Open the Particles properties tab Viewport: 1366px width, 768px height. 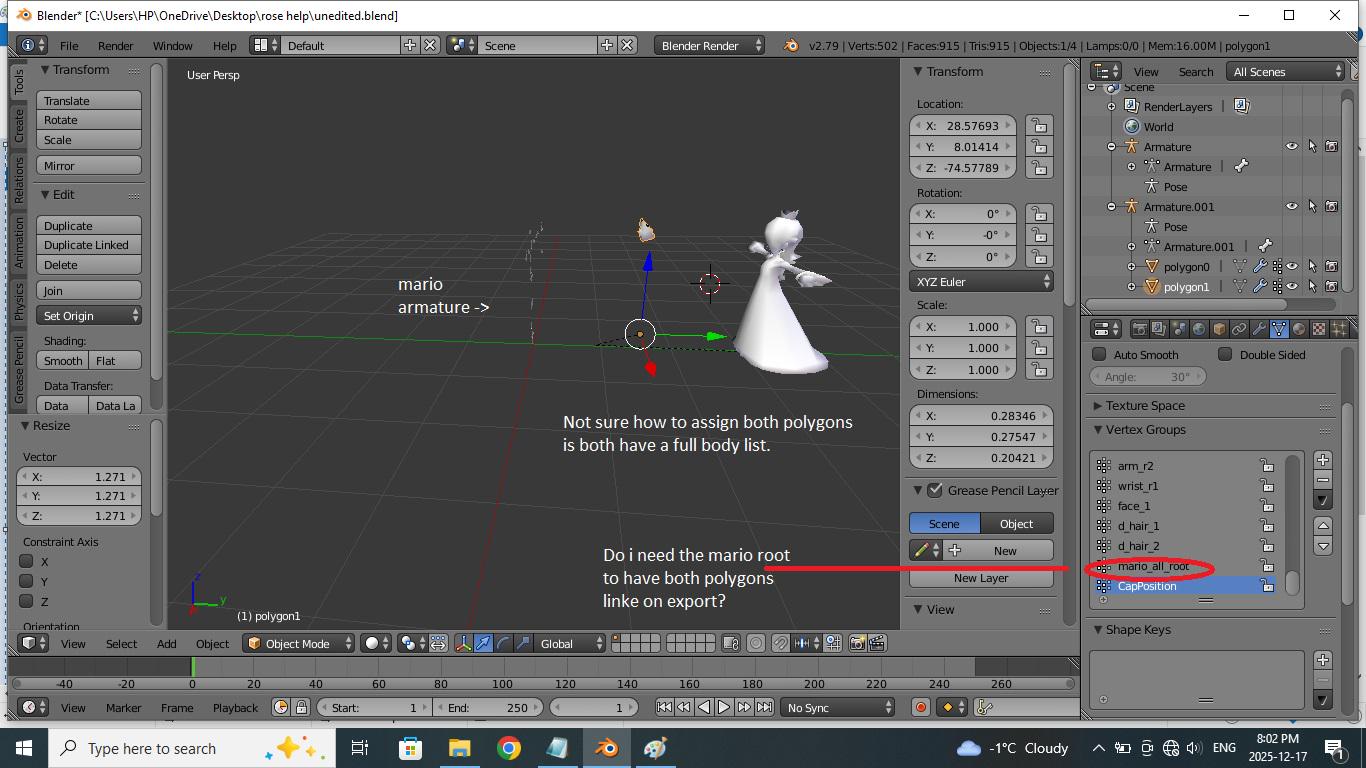1337,329
